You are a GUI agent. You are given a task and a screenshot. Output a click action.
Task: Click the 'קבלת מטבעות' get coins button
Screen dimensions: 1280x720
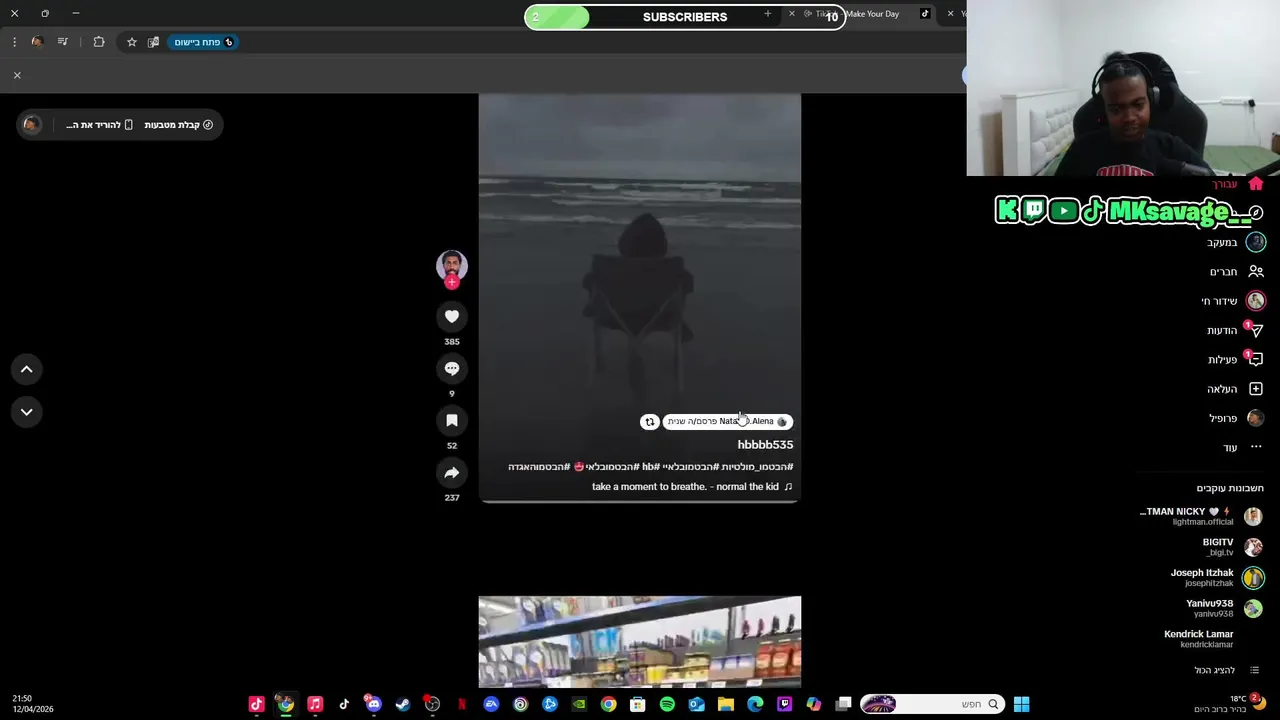pyautogui.click(x=179, y=125)
